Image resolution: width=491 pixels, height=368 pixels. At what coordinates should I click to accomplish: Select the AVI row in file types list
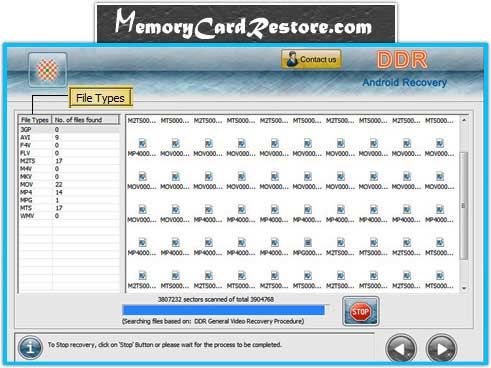click(x=69, y=137)
